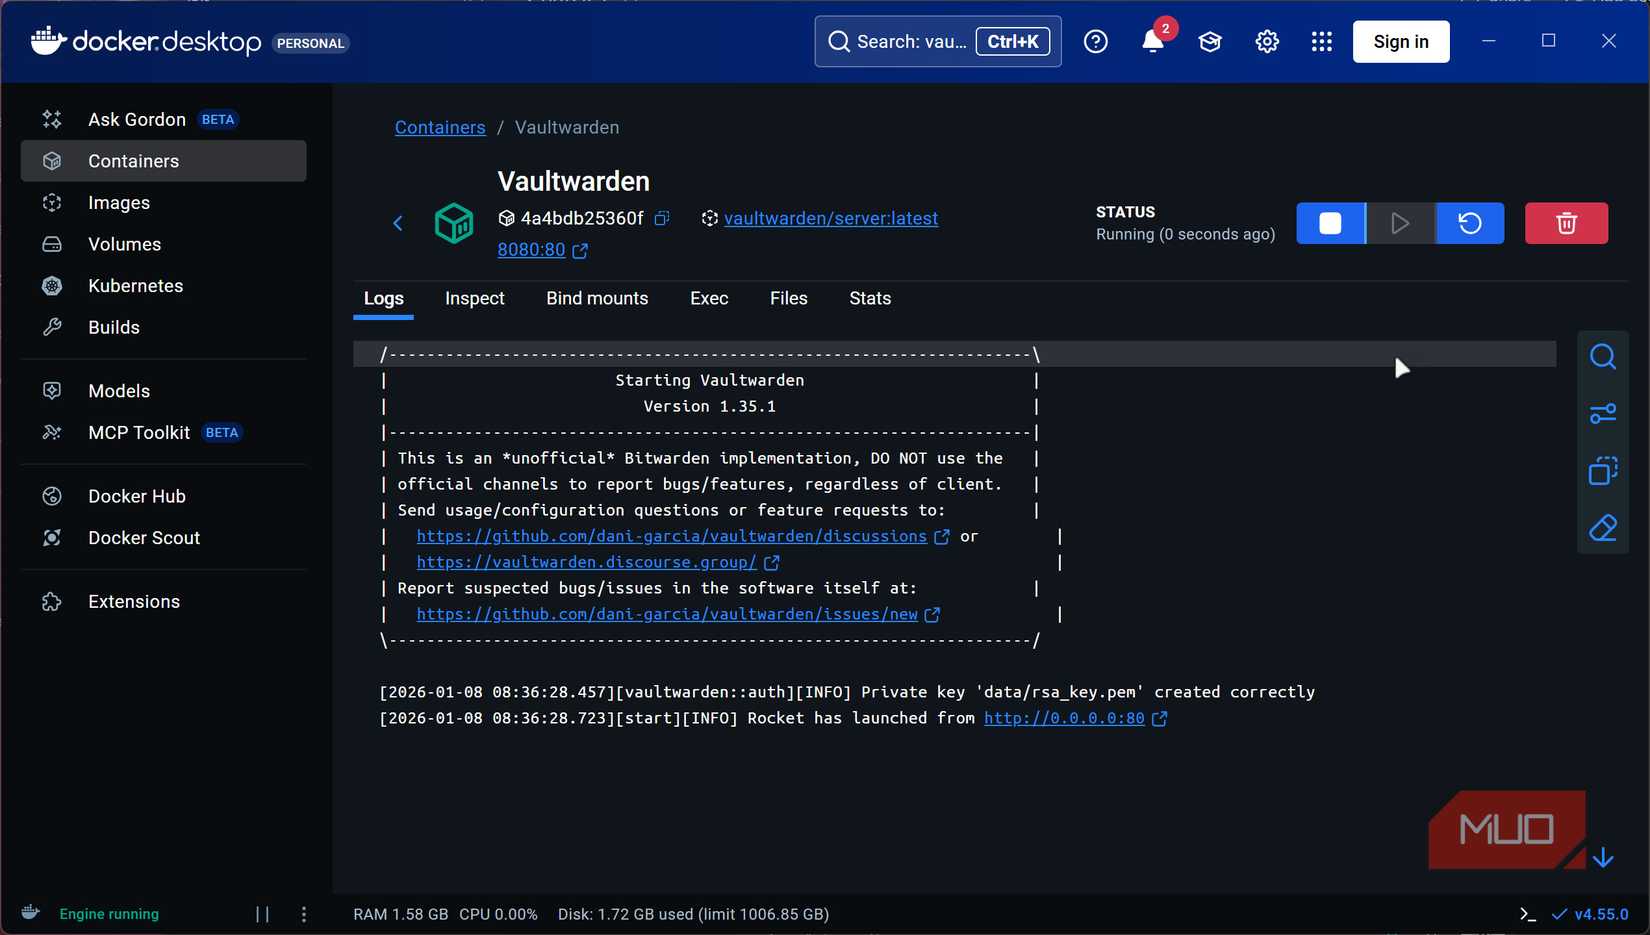
Task: Stop the Vaultwarden container
Action: tap(1330, 223)
